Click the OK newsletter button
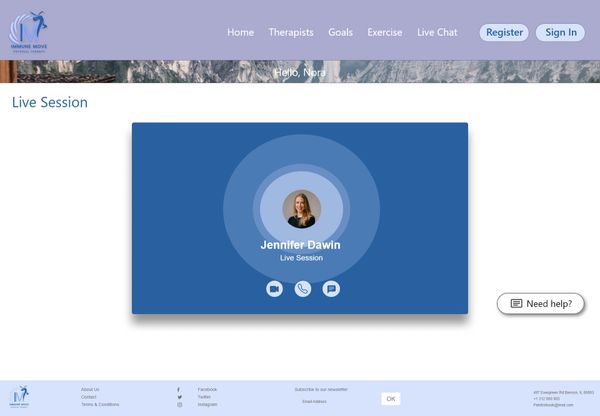This screenshot has width=600, height=416. (391, 399)
